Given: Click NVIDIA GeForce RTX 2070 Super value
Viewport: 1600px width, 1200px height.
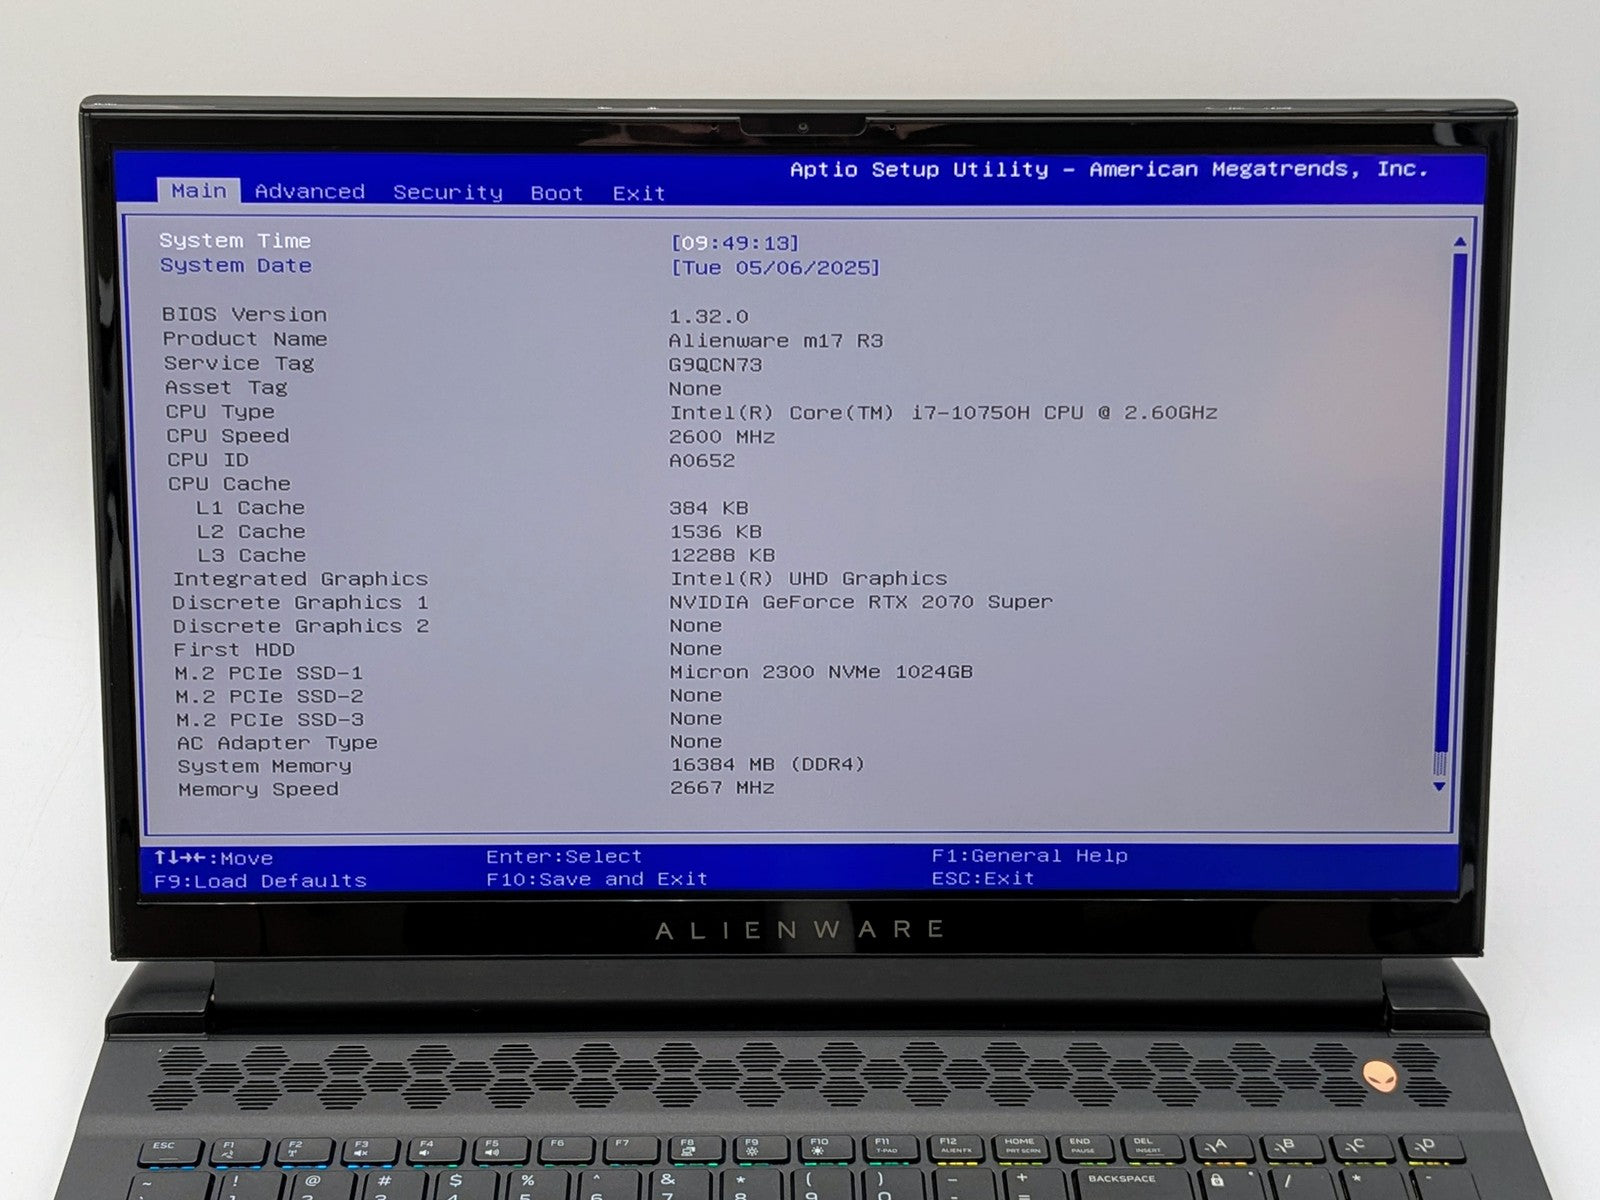Looking at the screenshot, I should click(861, 602).
